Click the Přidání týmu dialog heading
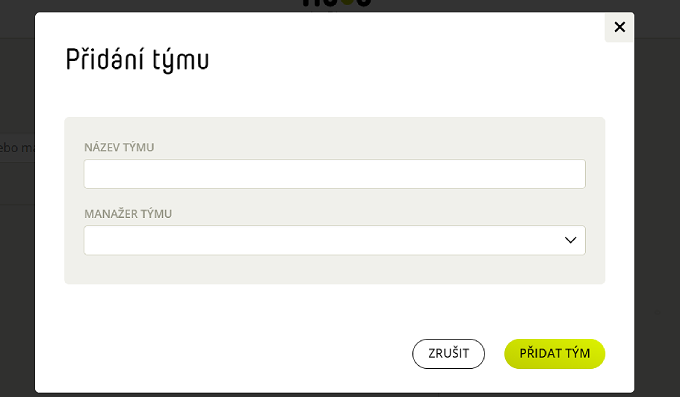The height and width of the screenshot is (397, 680). (x=137, y=59)
